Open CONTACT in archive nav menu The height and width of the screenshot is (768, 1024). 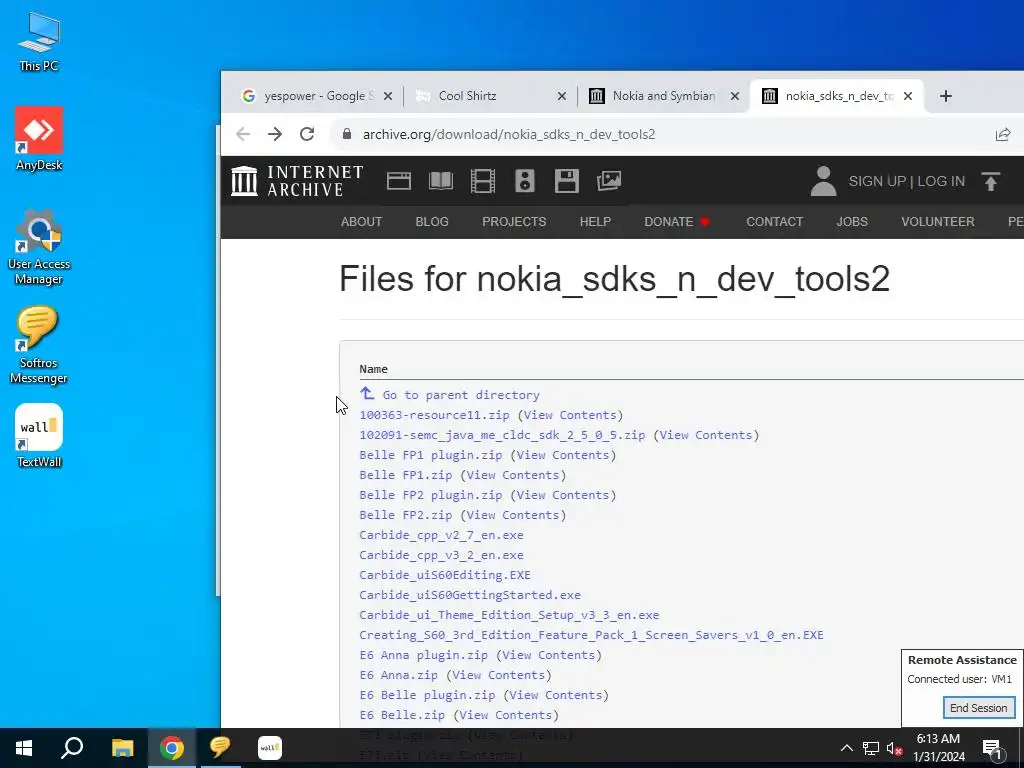coord(775,221)
